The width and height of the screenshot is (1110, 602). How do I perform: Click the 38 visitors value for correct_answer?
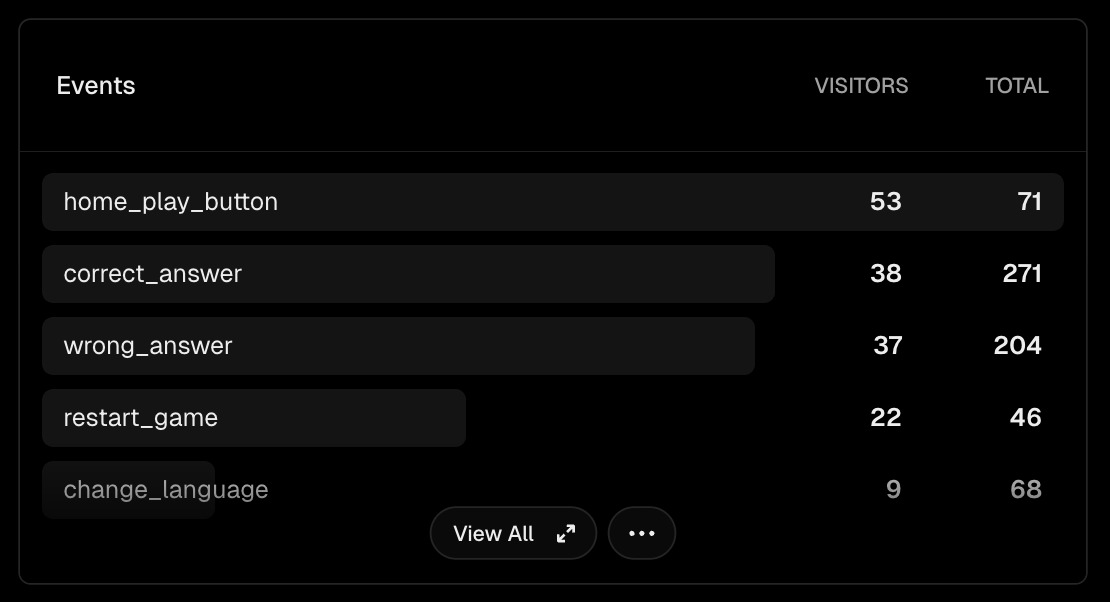[x=886, y=274]
